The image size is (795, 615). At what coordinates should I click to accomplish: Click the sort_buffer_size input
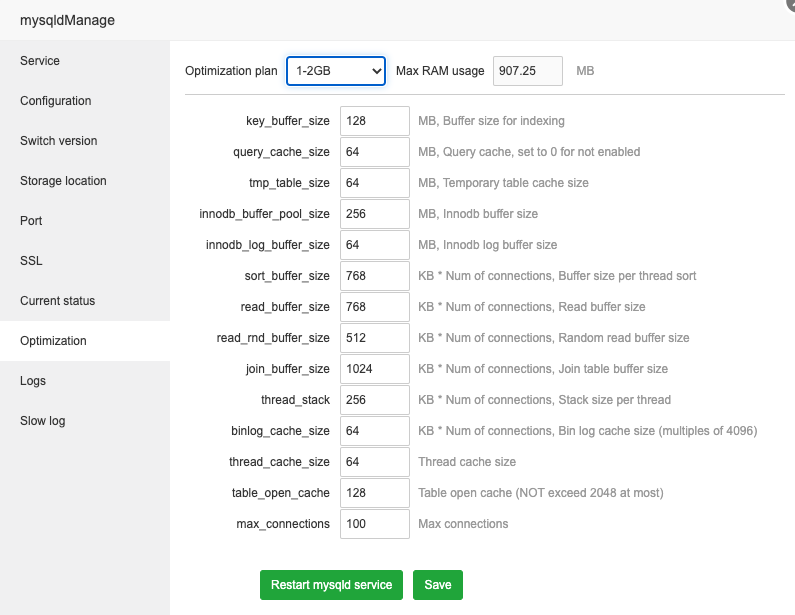pos(375,276)
